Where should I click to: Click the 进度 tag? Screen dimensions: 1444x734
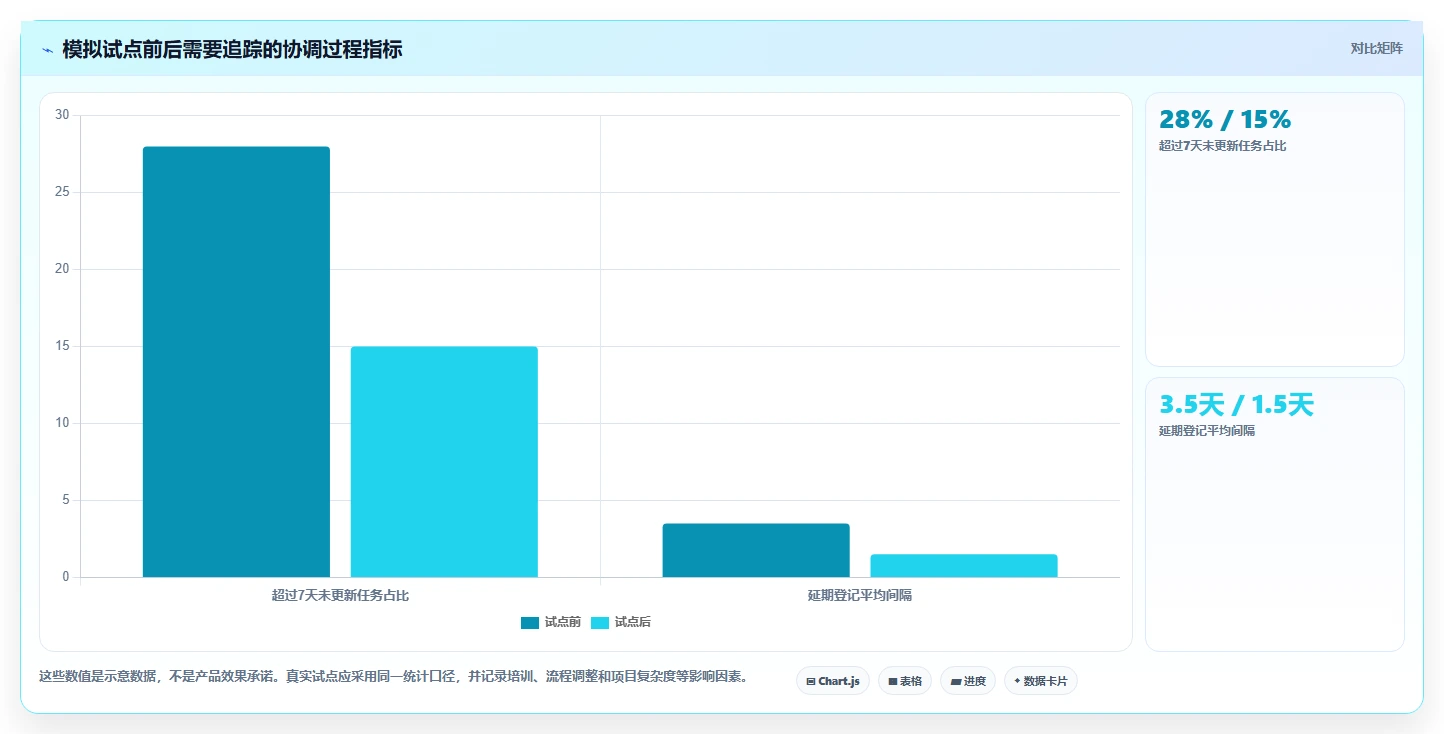tap(968, 681)
